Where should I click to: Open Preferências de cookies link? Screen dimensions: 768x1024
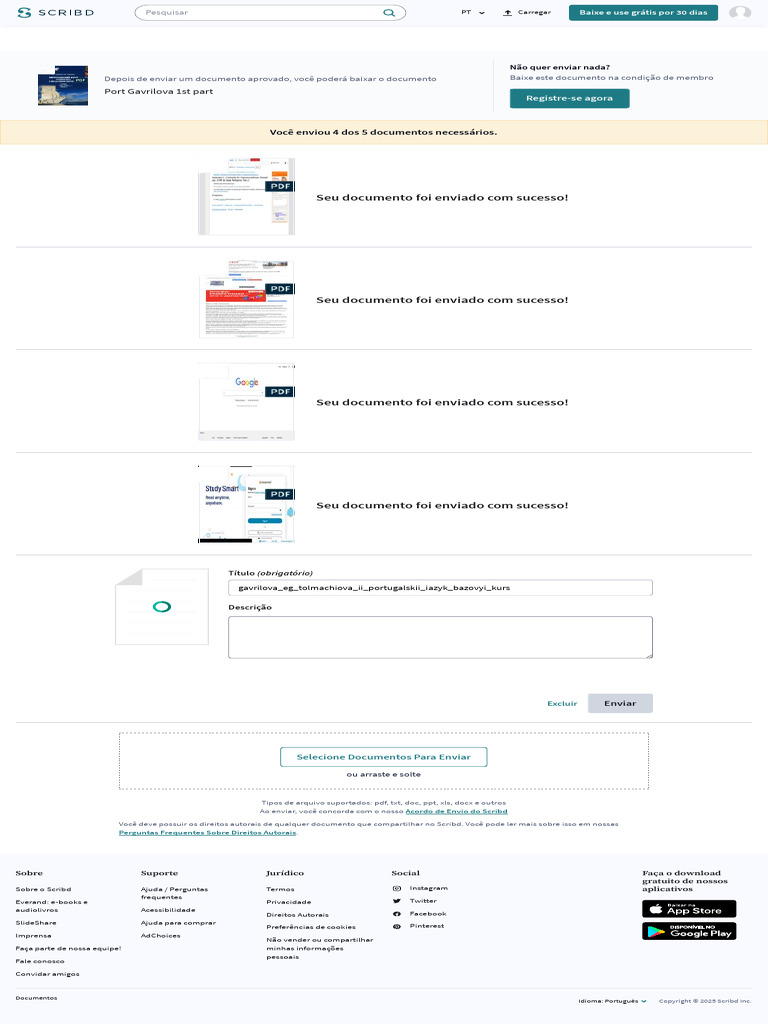coord(311,927)
